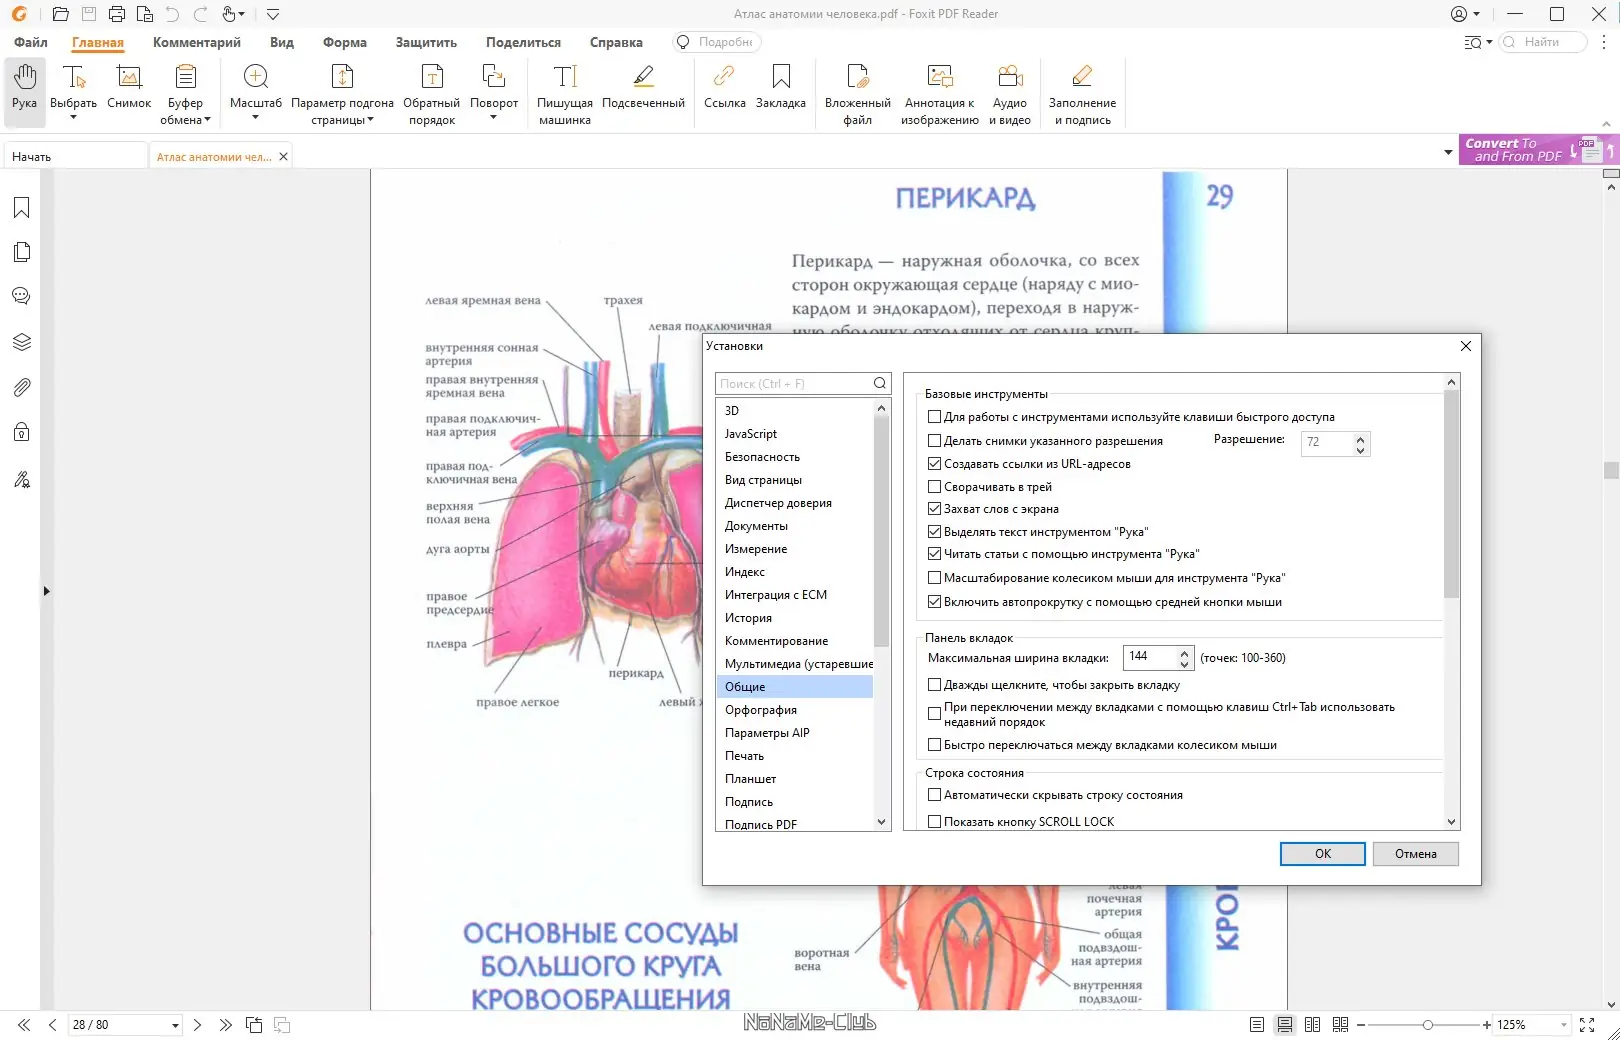Screen dimensions: 1620x1040
Task: Click the Найти search box
Action: pyautogui.click(x=1543, y=42)
